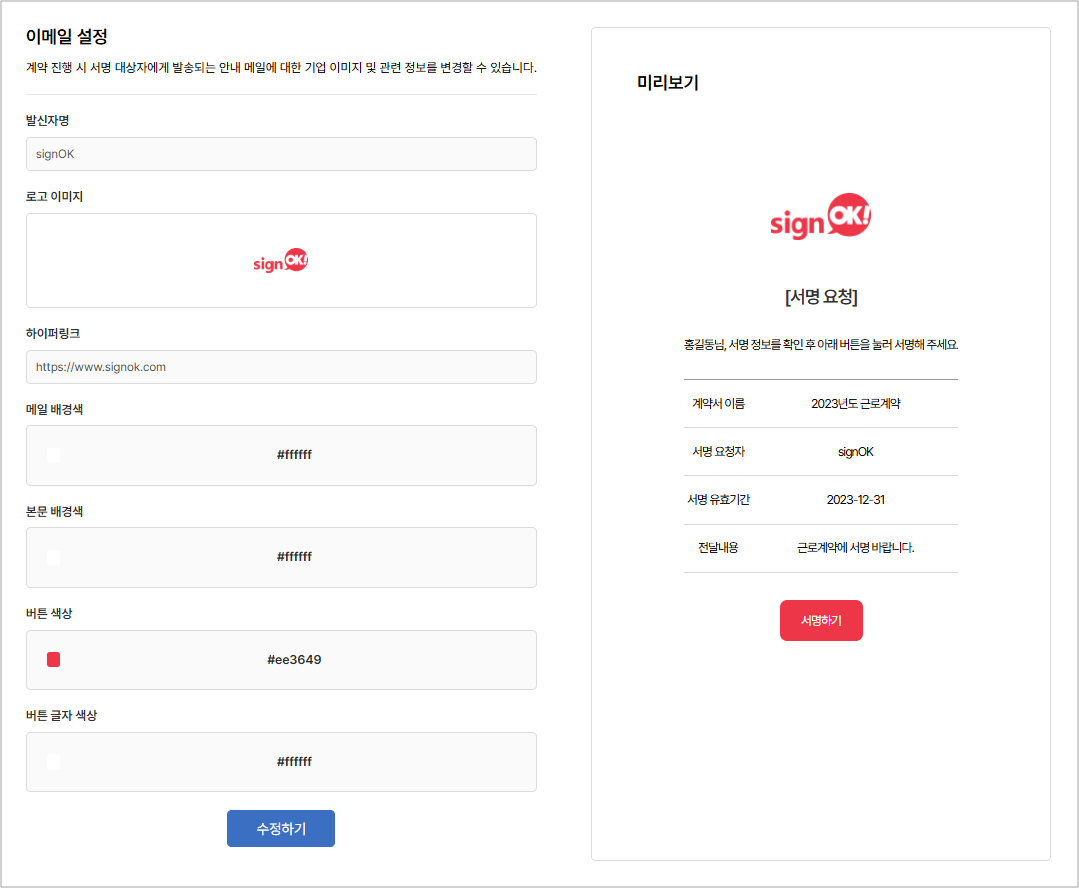Click the 근로계약에 서명 바랍니다. message text

[855, 548]
